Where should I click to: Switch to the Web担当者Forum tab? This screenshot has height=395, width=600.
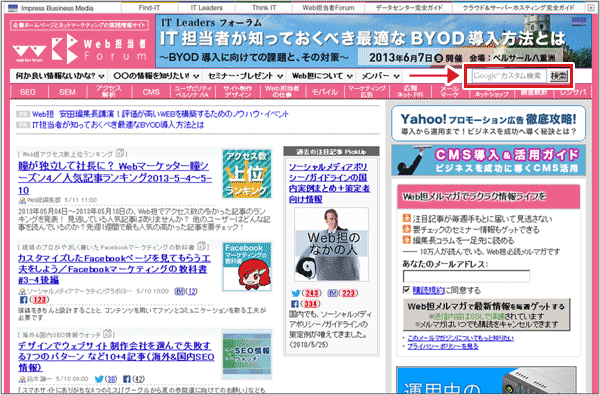click(328, 8)
